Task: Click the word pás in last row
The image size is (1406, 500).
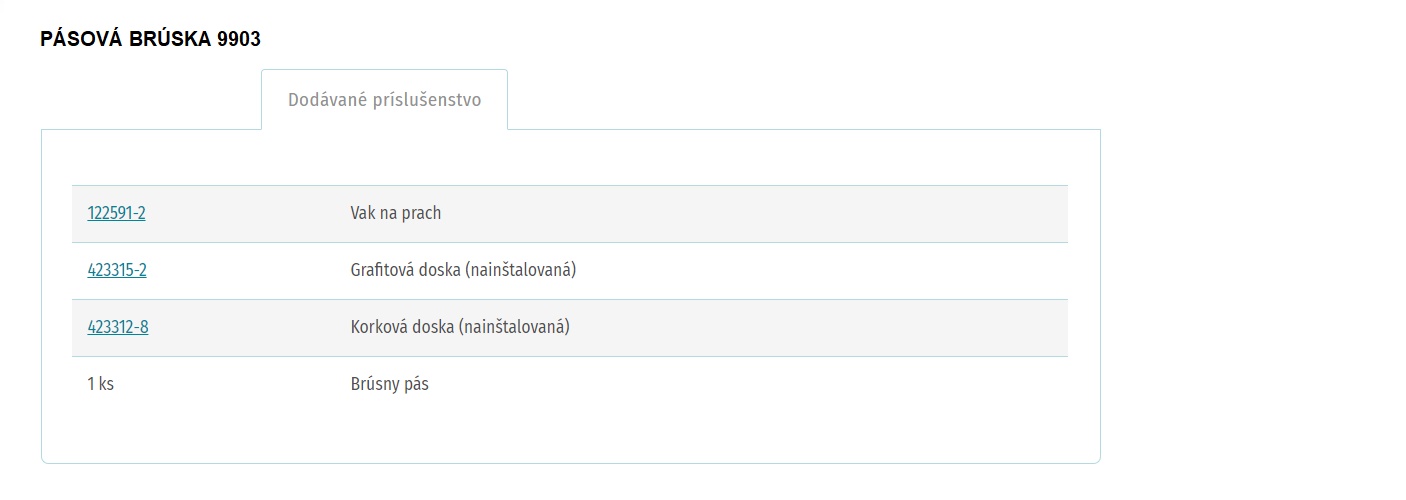Action: point(416,385)
